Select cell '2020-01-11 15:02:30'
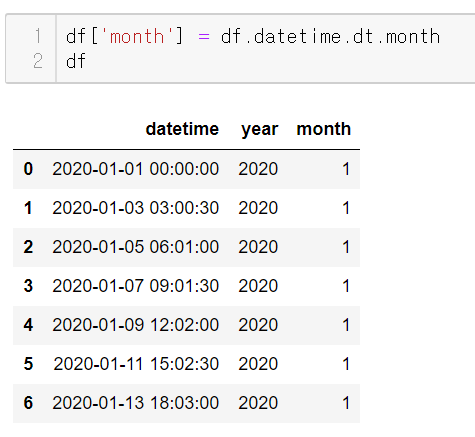The image size is (475, 437). click(136, 364)
